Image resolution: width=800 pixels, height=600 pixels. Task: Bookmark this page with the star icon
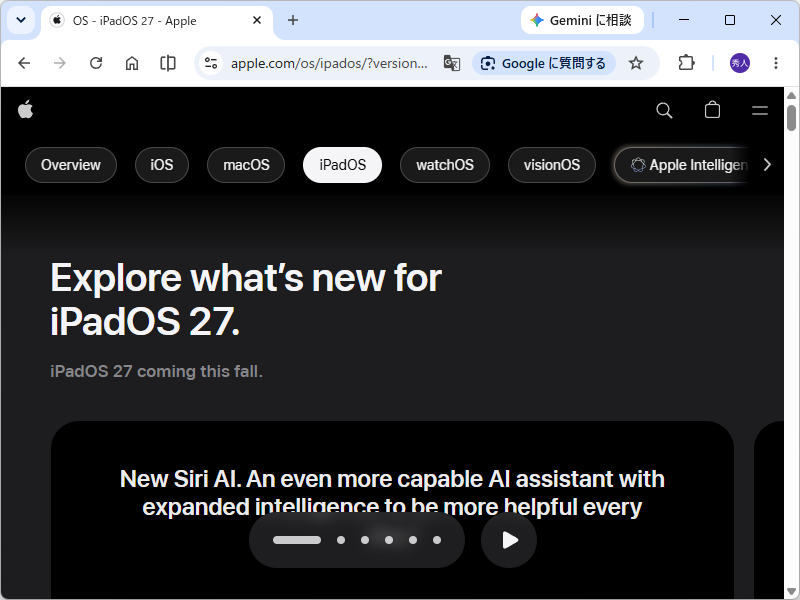click(x=636, y=63)
